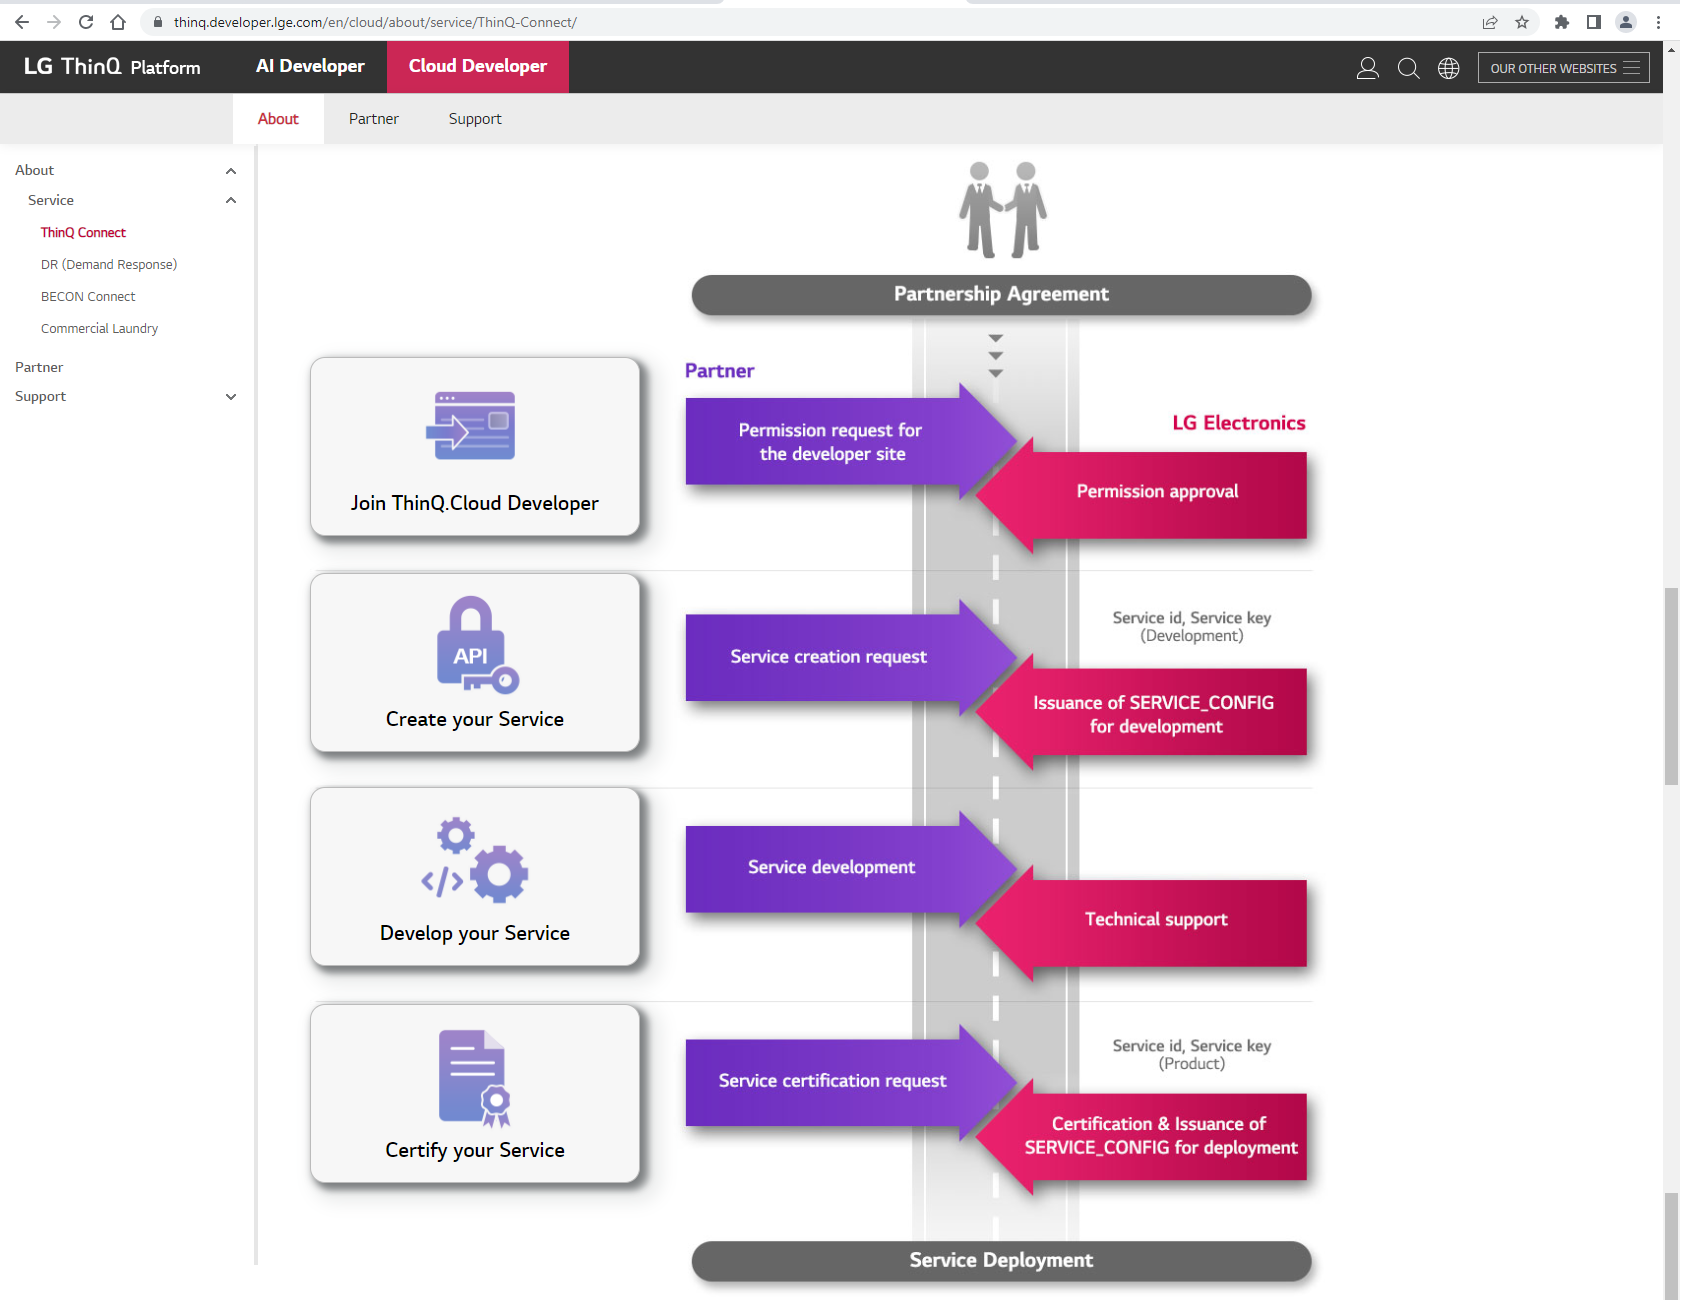Click the Technical support arrow

(1142, 923)
